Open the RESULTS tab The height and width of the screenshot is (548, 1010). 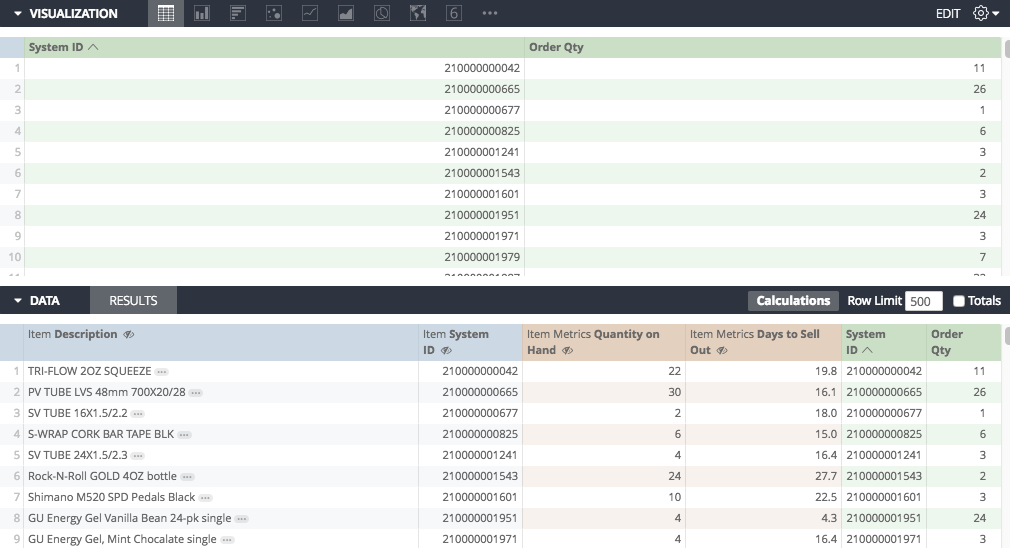pyautogui.click(x=133, y=301)
